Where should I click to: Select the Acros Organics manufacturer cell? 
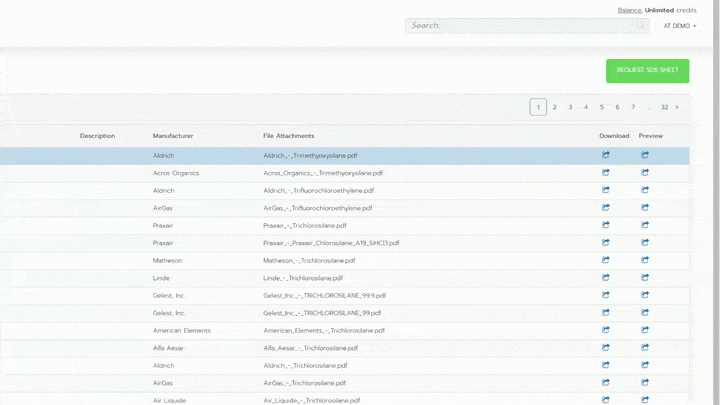(x=176, y=173)
